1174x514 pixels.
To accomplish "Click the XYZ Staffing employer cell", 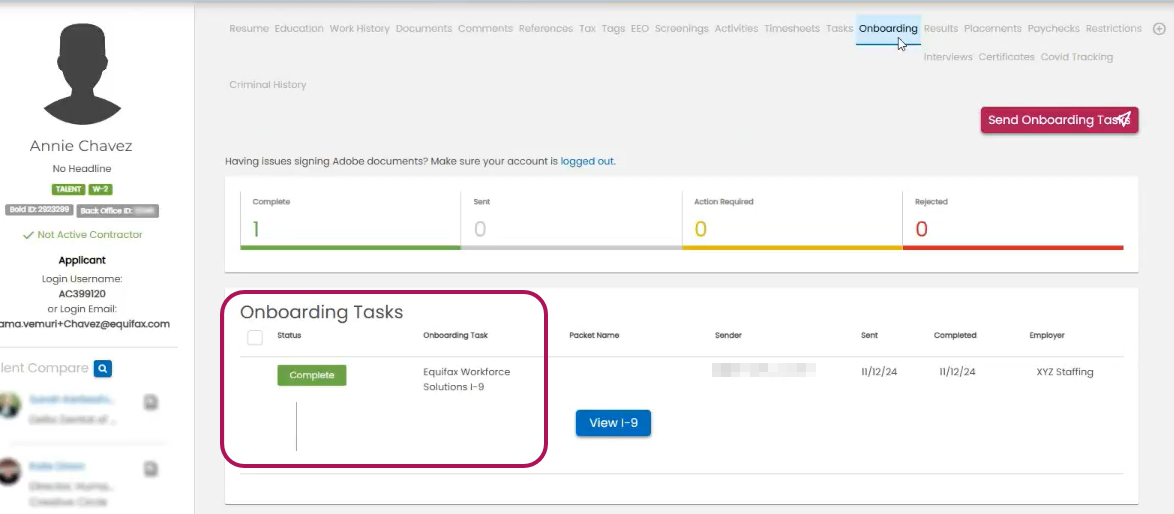I will click(1065, 372).
